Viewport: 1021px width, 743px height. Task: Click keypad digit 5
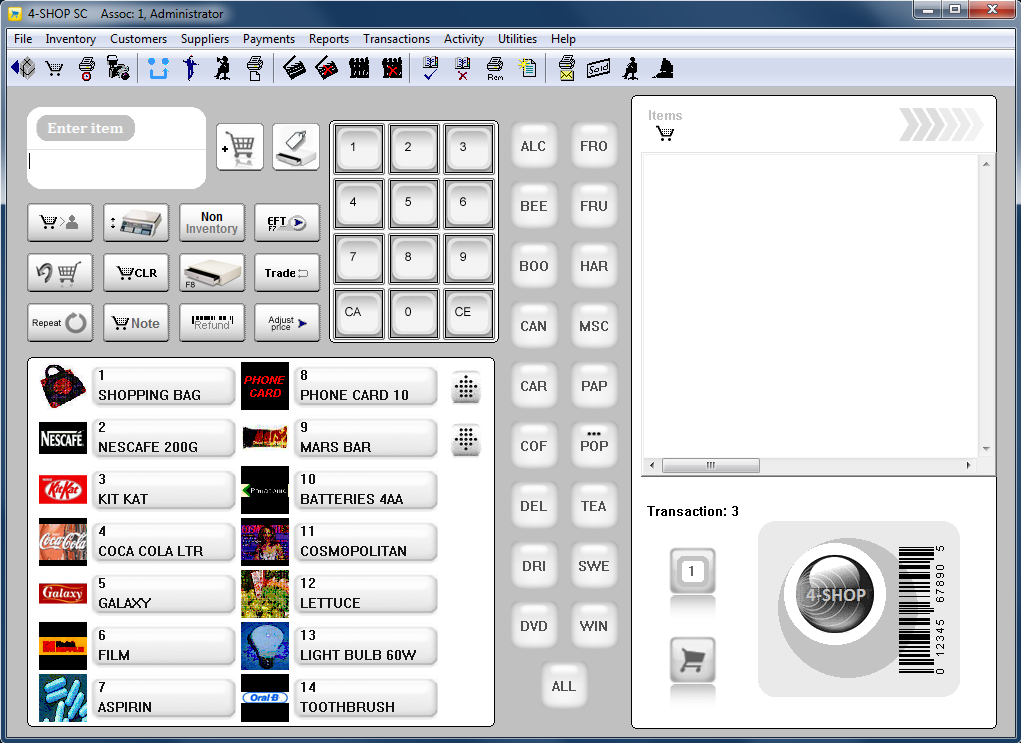pyautogui.click(x=413, y=204)
